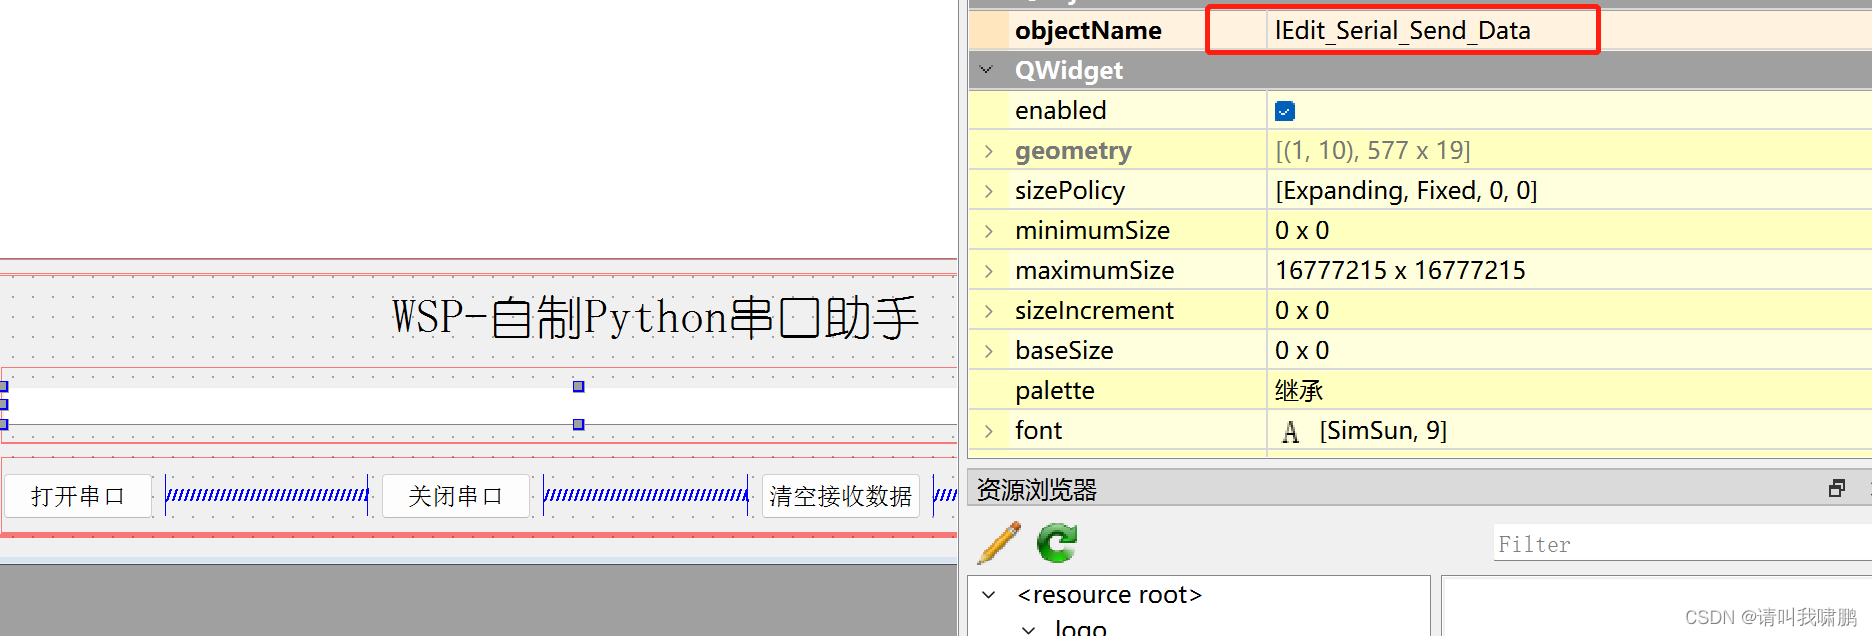Image resolution: width=1872 pixels, height=636 pixels.
Task: Toggle the enabled checkbox
Action: point(1285,111)
